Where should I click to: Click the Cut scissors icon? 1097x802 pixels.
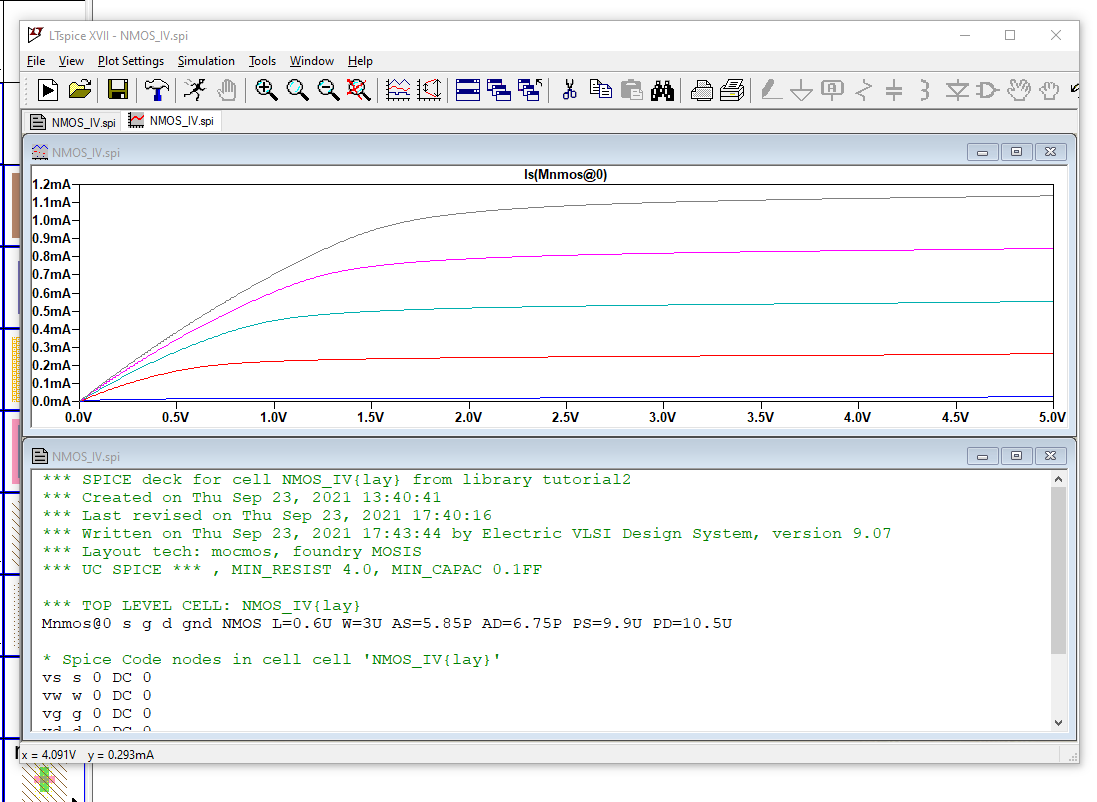coord(569,90)
